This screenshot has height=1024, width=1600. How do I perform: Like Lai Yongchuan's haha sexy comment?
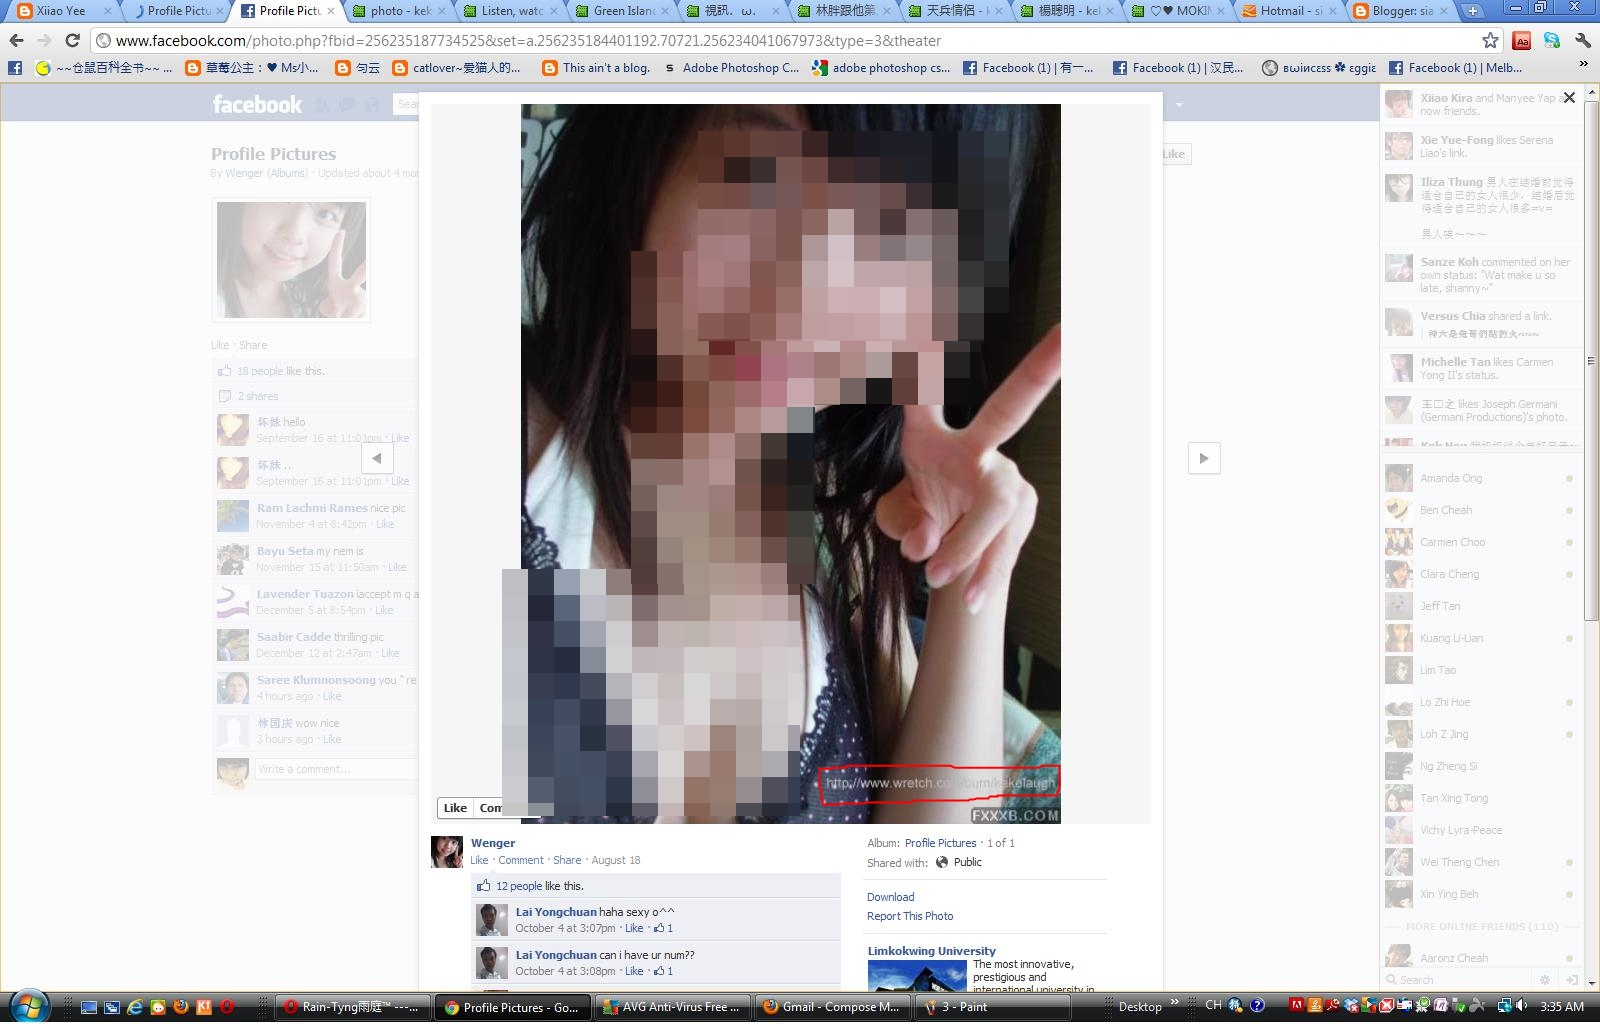(x=634, y=928)
